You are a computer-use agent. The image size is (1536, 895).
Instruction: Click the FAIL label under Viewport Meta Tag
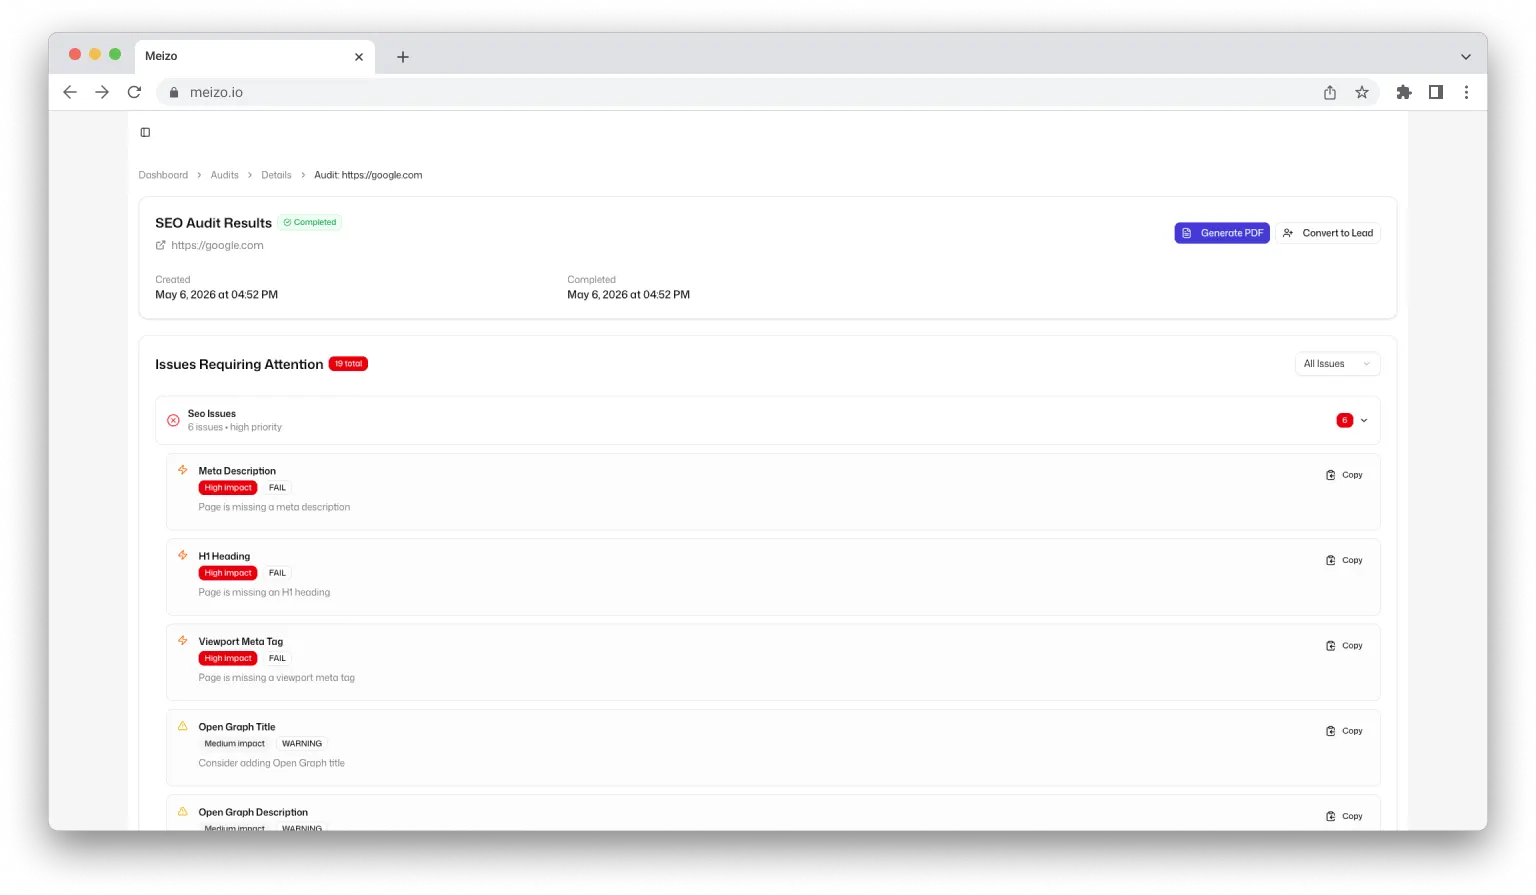[277, 658]
